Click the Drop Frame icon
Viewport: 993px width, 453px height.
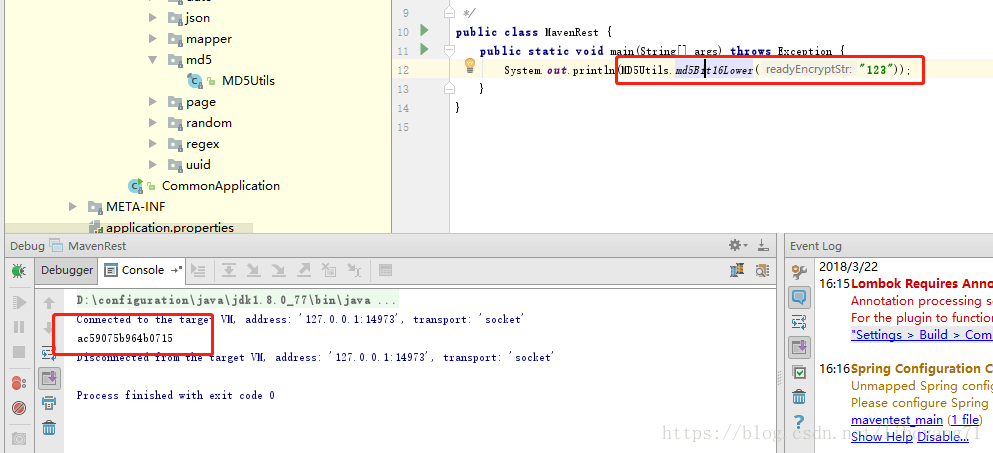329,271
